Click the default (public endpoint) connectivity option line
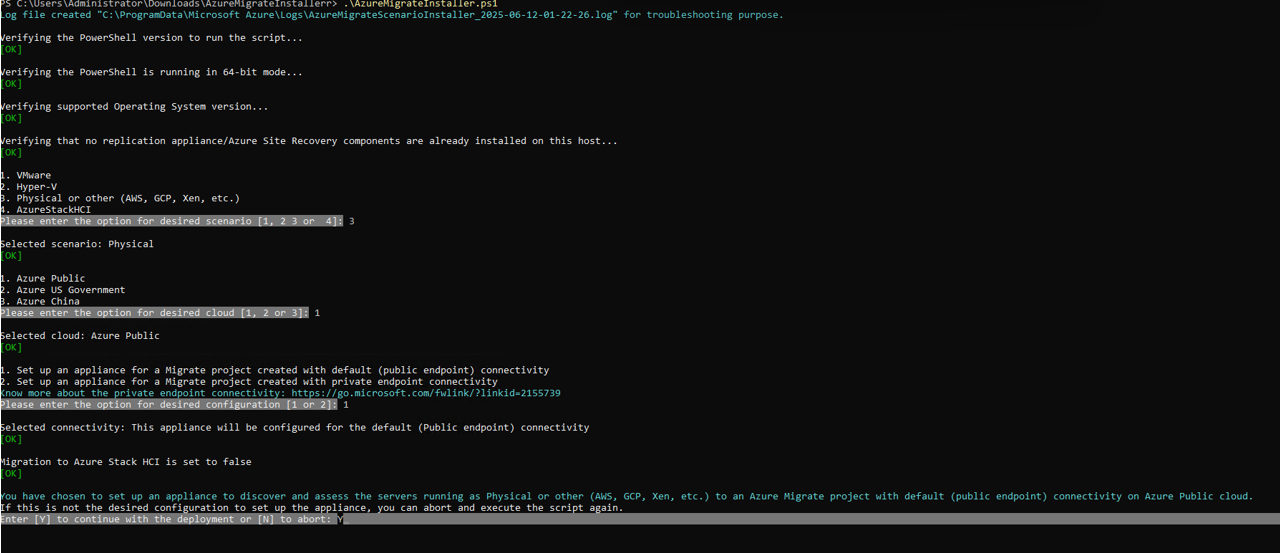Image resolution: width=1280 pixels, height=553 pixels. [x=275, y=370]
